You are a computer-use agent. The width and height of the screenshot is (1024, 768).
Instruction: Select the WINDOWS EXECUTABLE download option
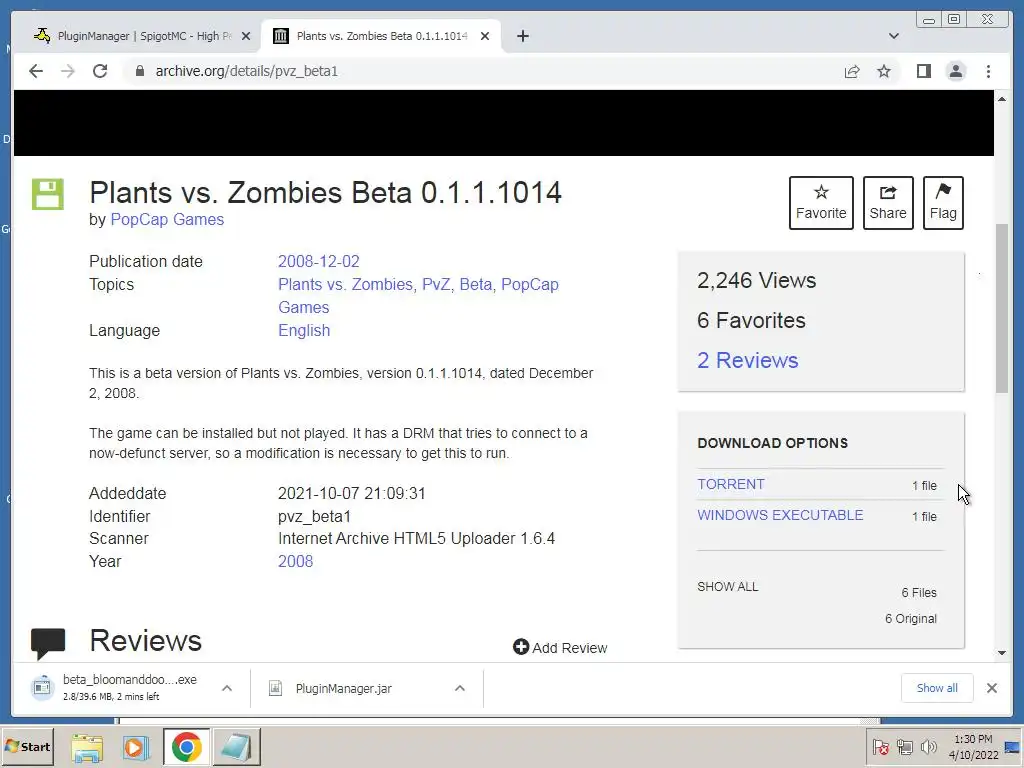pyautogui.click(x=780, y=515)
